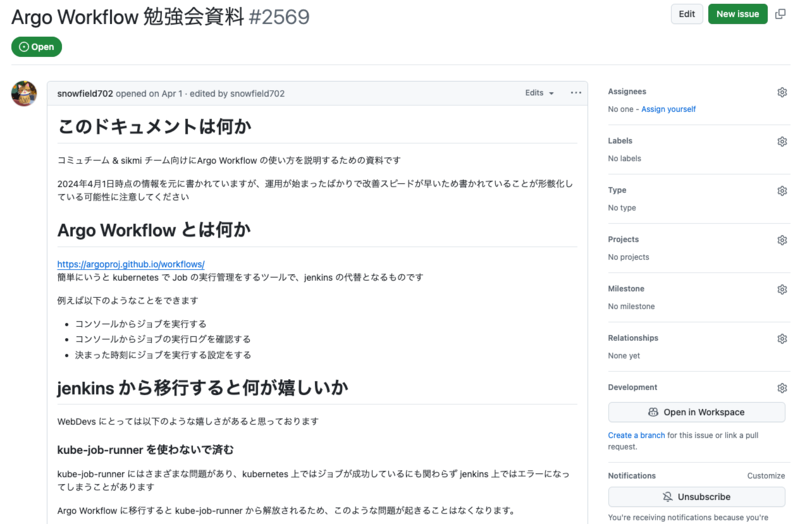Click the 'opened on Apr 1' timestamp

(149, 94)
